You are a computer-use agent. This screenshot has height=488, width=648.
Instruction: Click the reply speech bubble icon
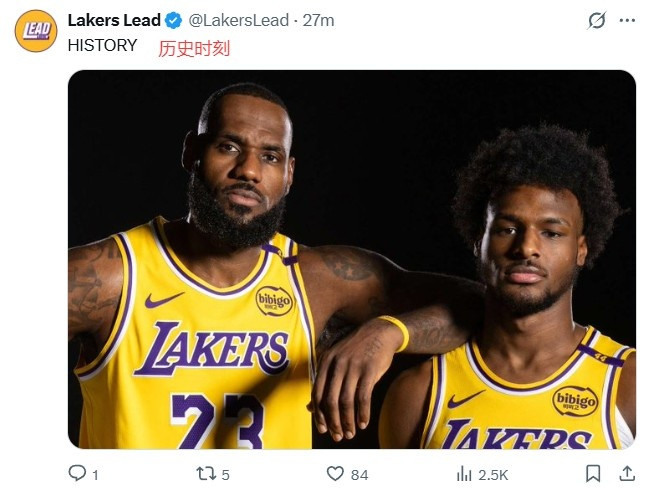pyautogui.click(x=77, y=473)
